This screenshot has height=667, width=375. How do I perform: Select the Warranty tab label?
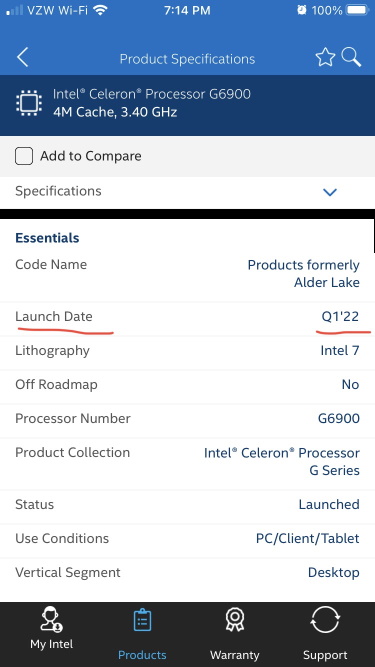[234, 655]
